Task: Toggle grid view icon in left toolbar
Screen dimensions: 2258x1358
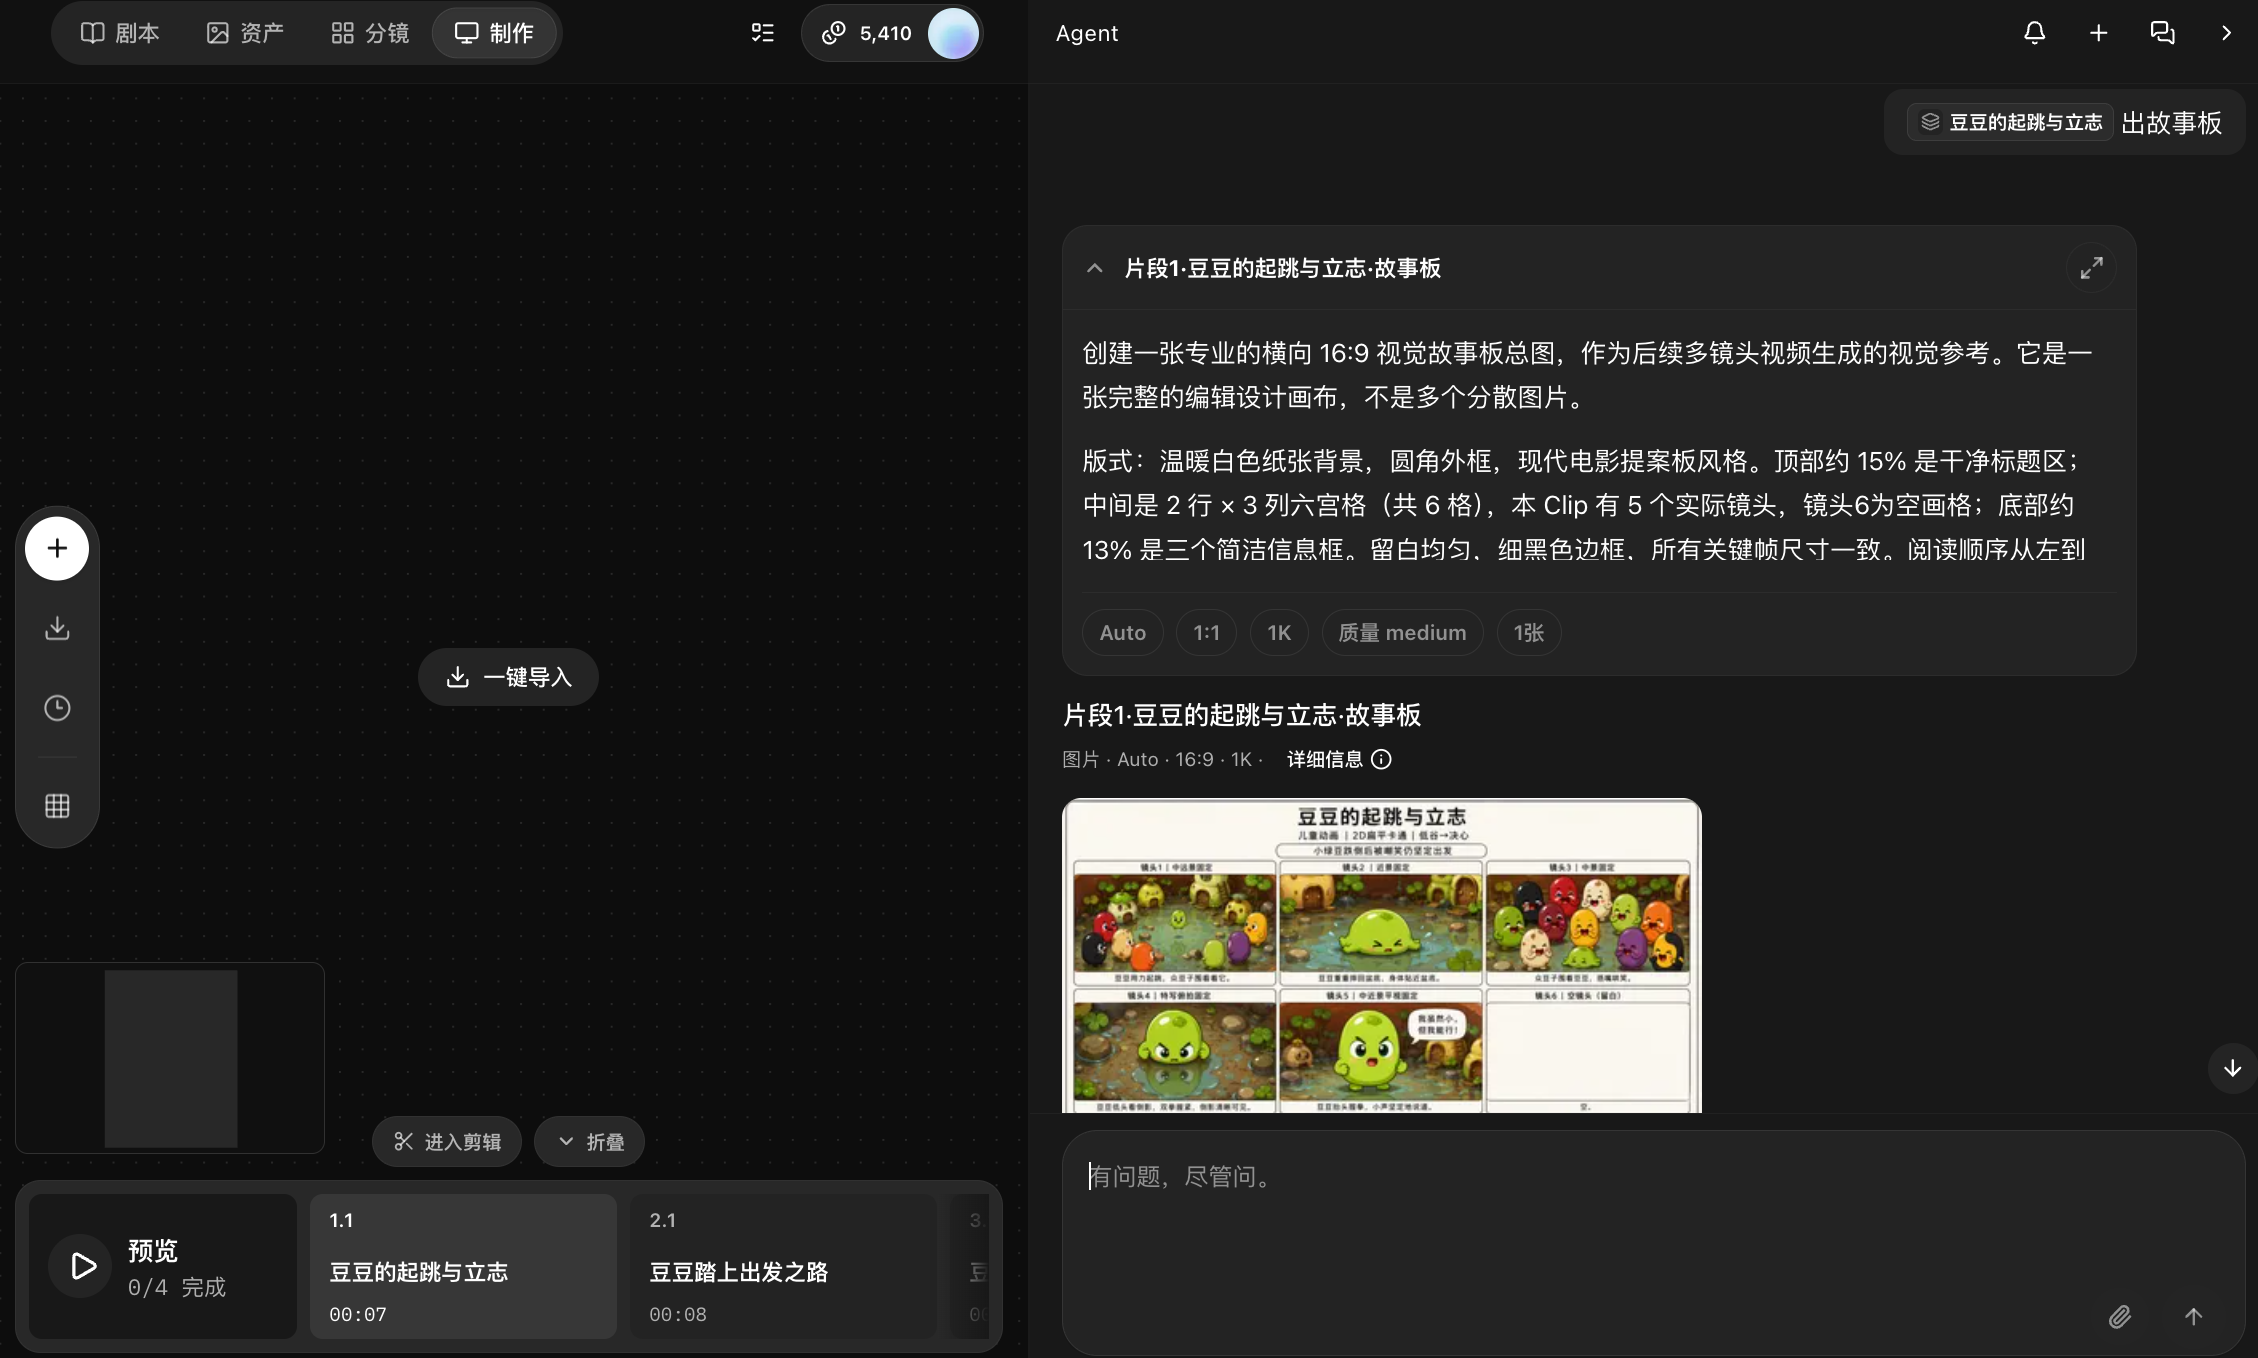Action: (57, 806)
